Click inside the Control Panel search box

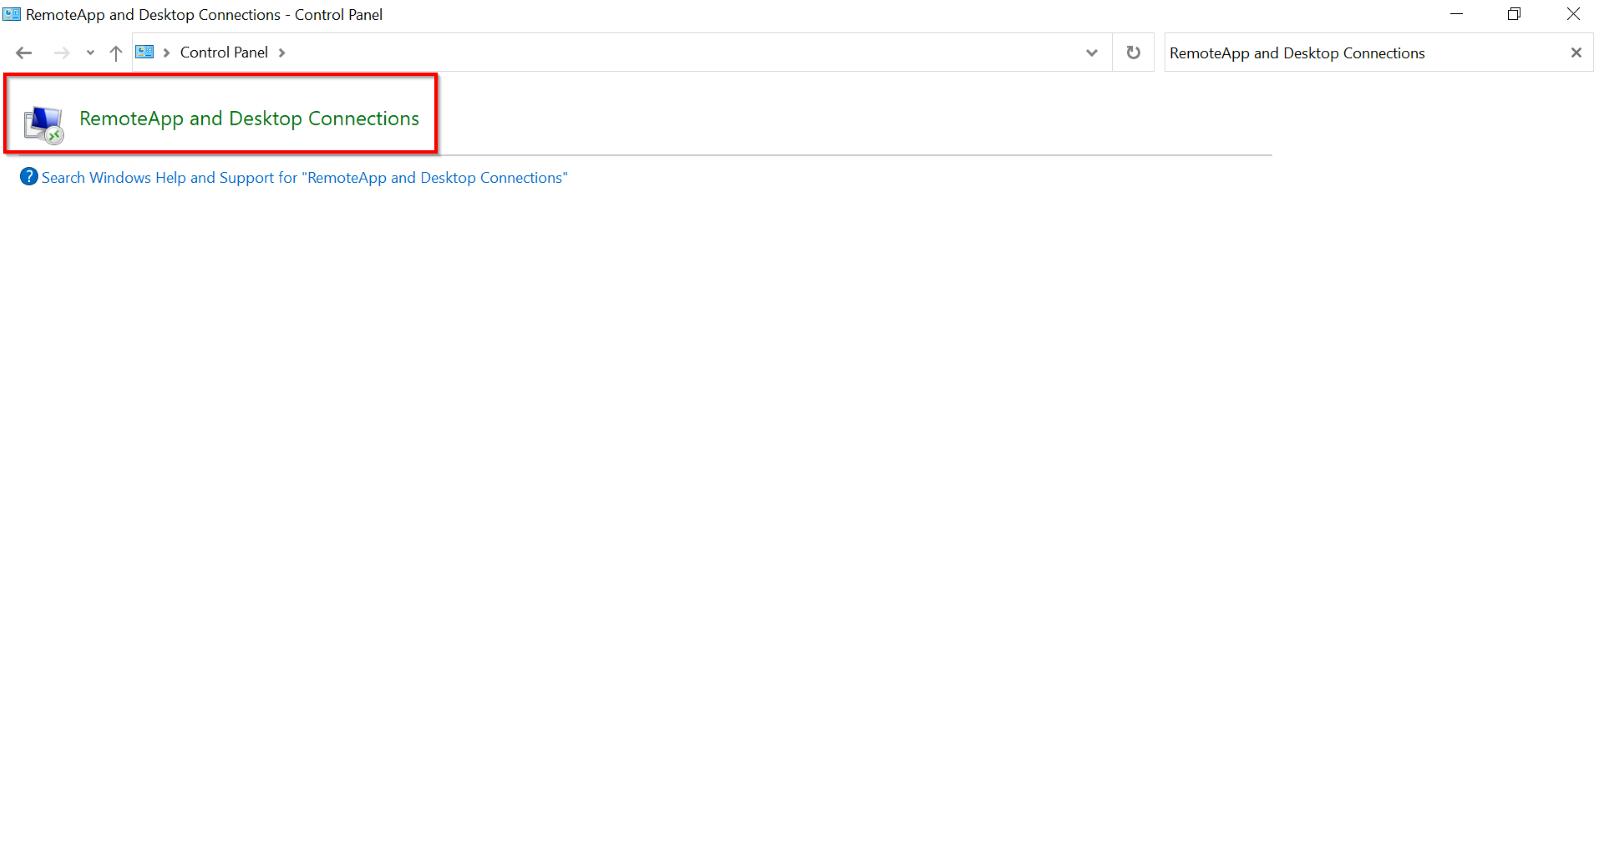click(1360, 53)
